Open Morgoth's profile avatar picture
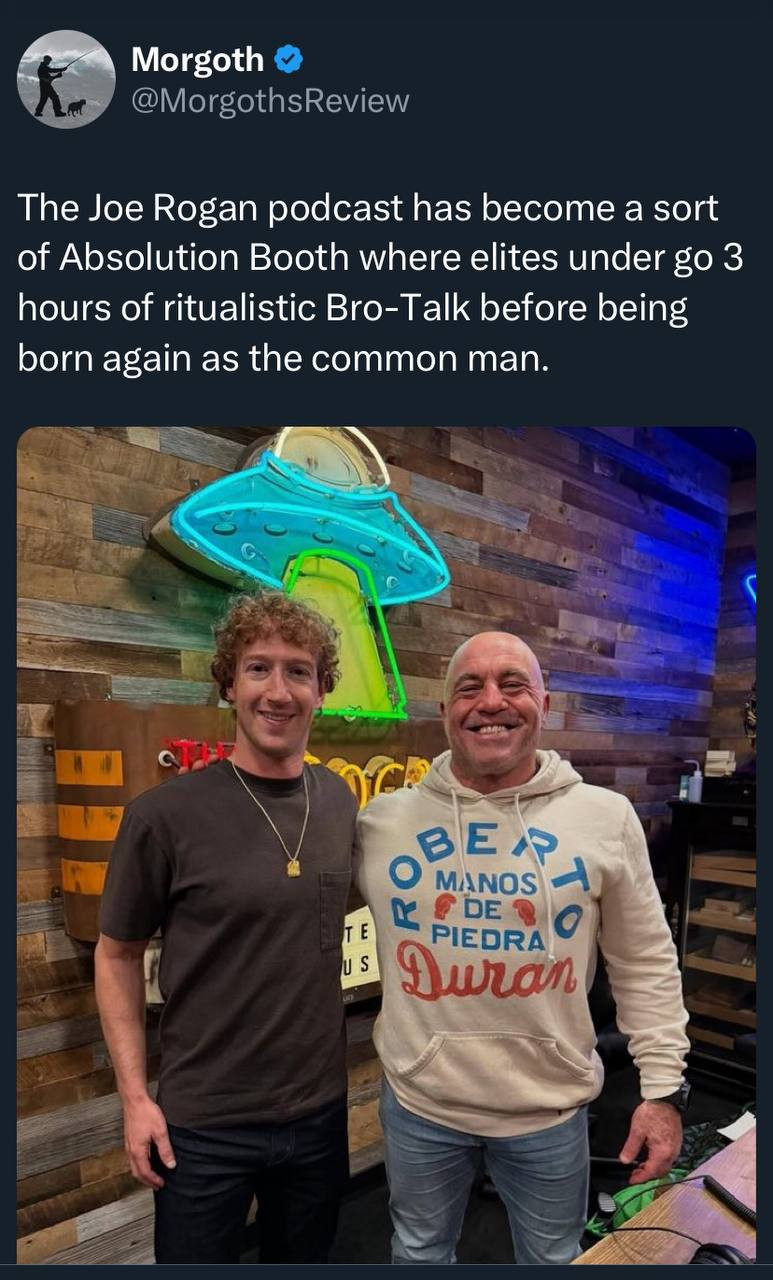773x1280 pixels. [66, 79]
